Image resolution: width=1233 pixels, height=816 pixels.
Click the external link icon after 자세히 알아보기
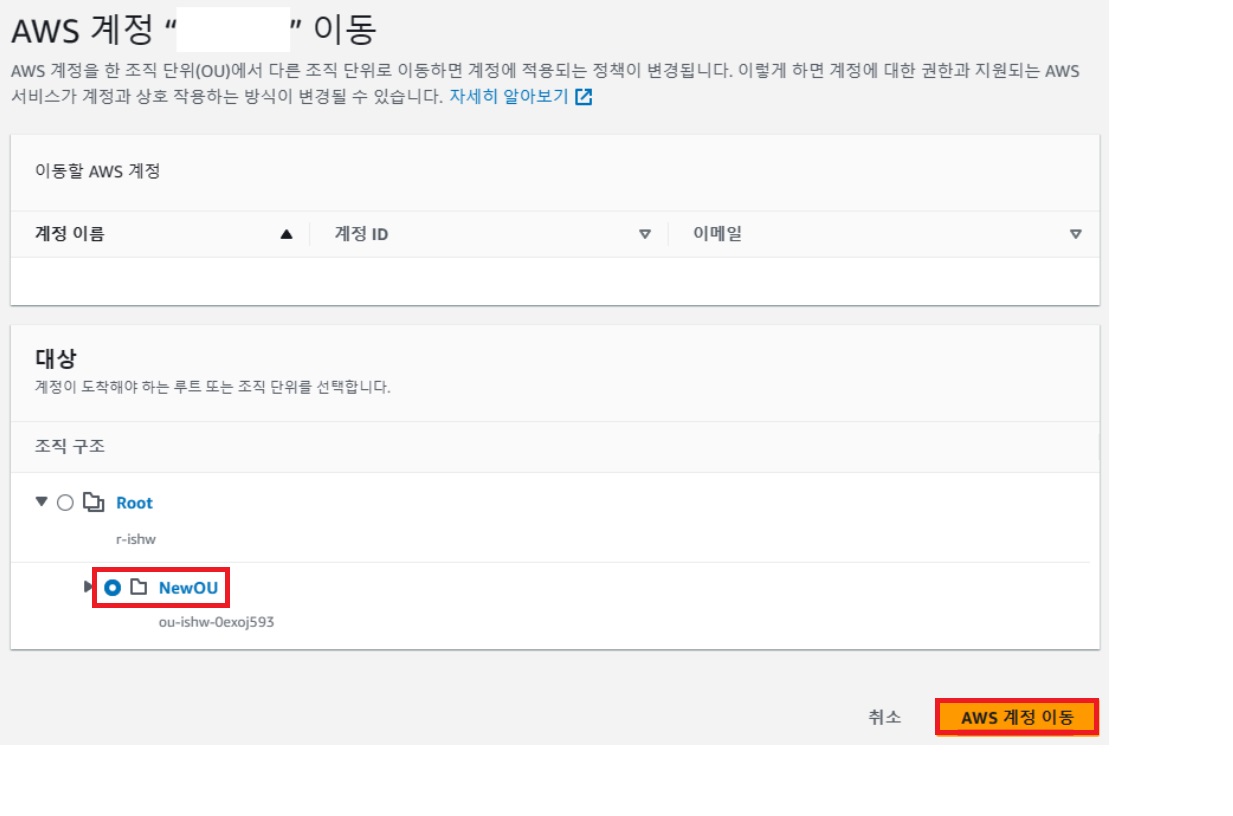[x=584, y=97]
